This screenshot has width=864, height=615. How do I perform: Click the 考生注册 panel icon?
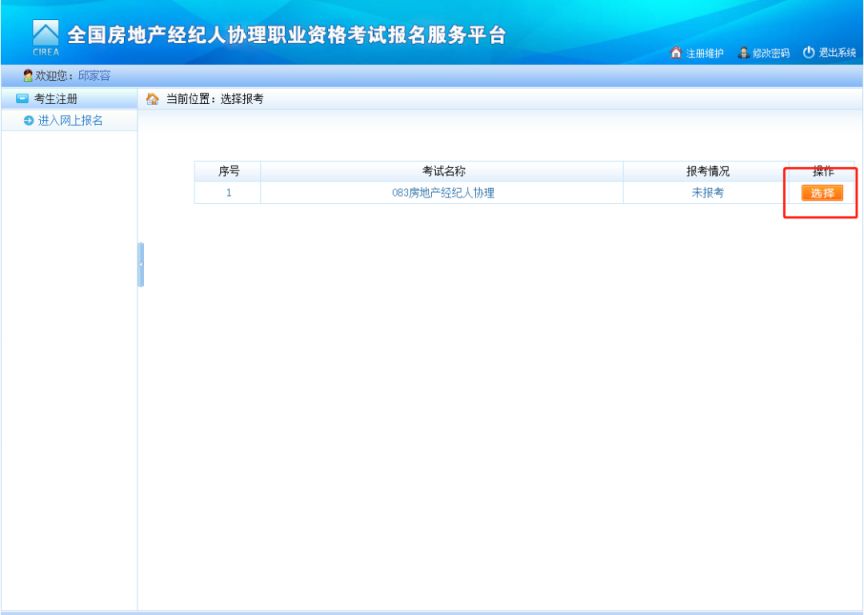point(22,99)
